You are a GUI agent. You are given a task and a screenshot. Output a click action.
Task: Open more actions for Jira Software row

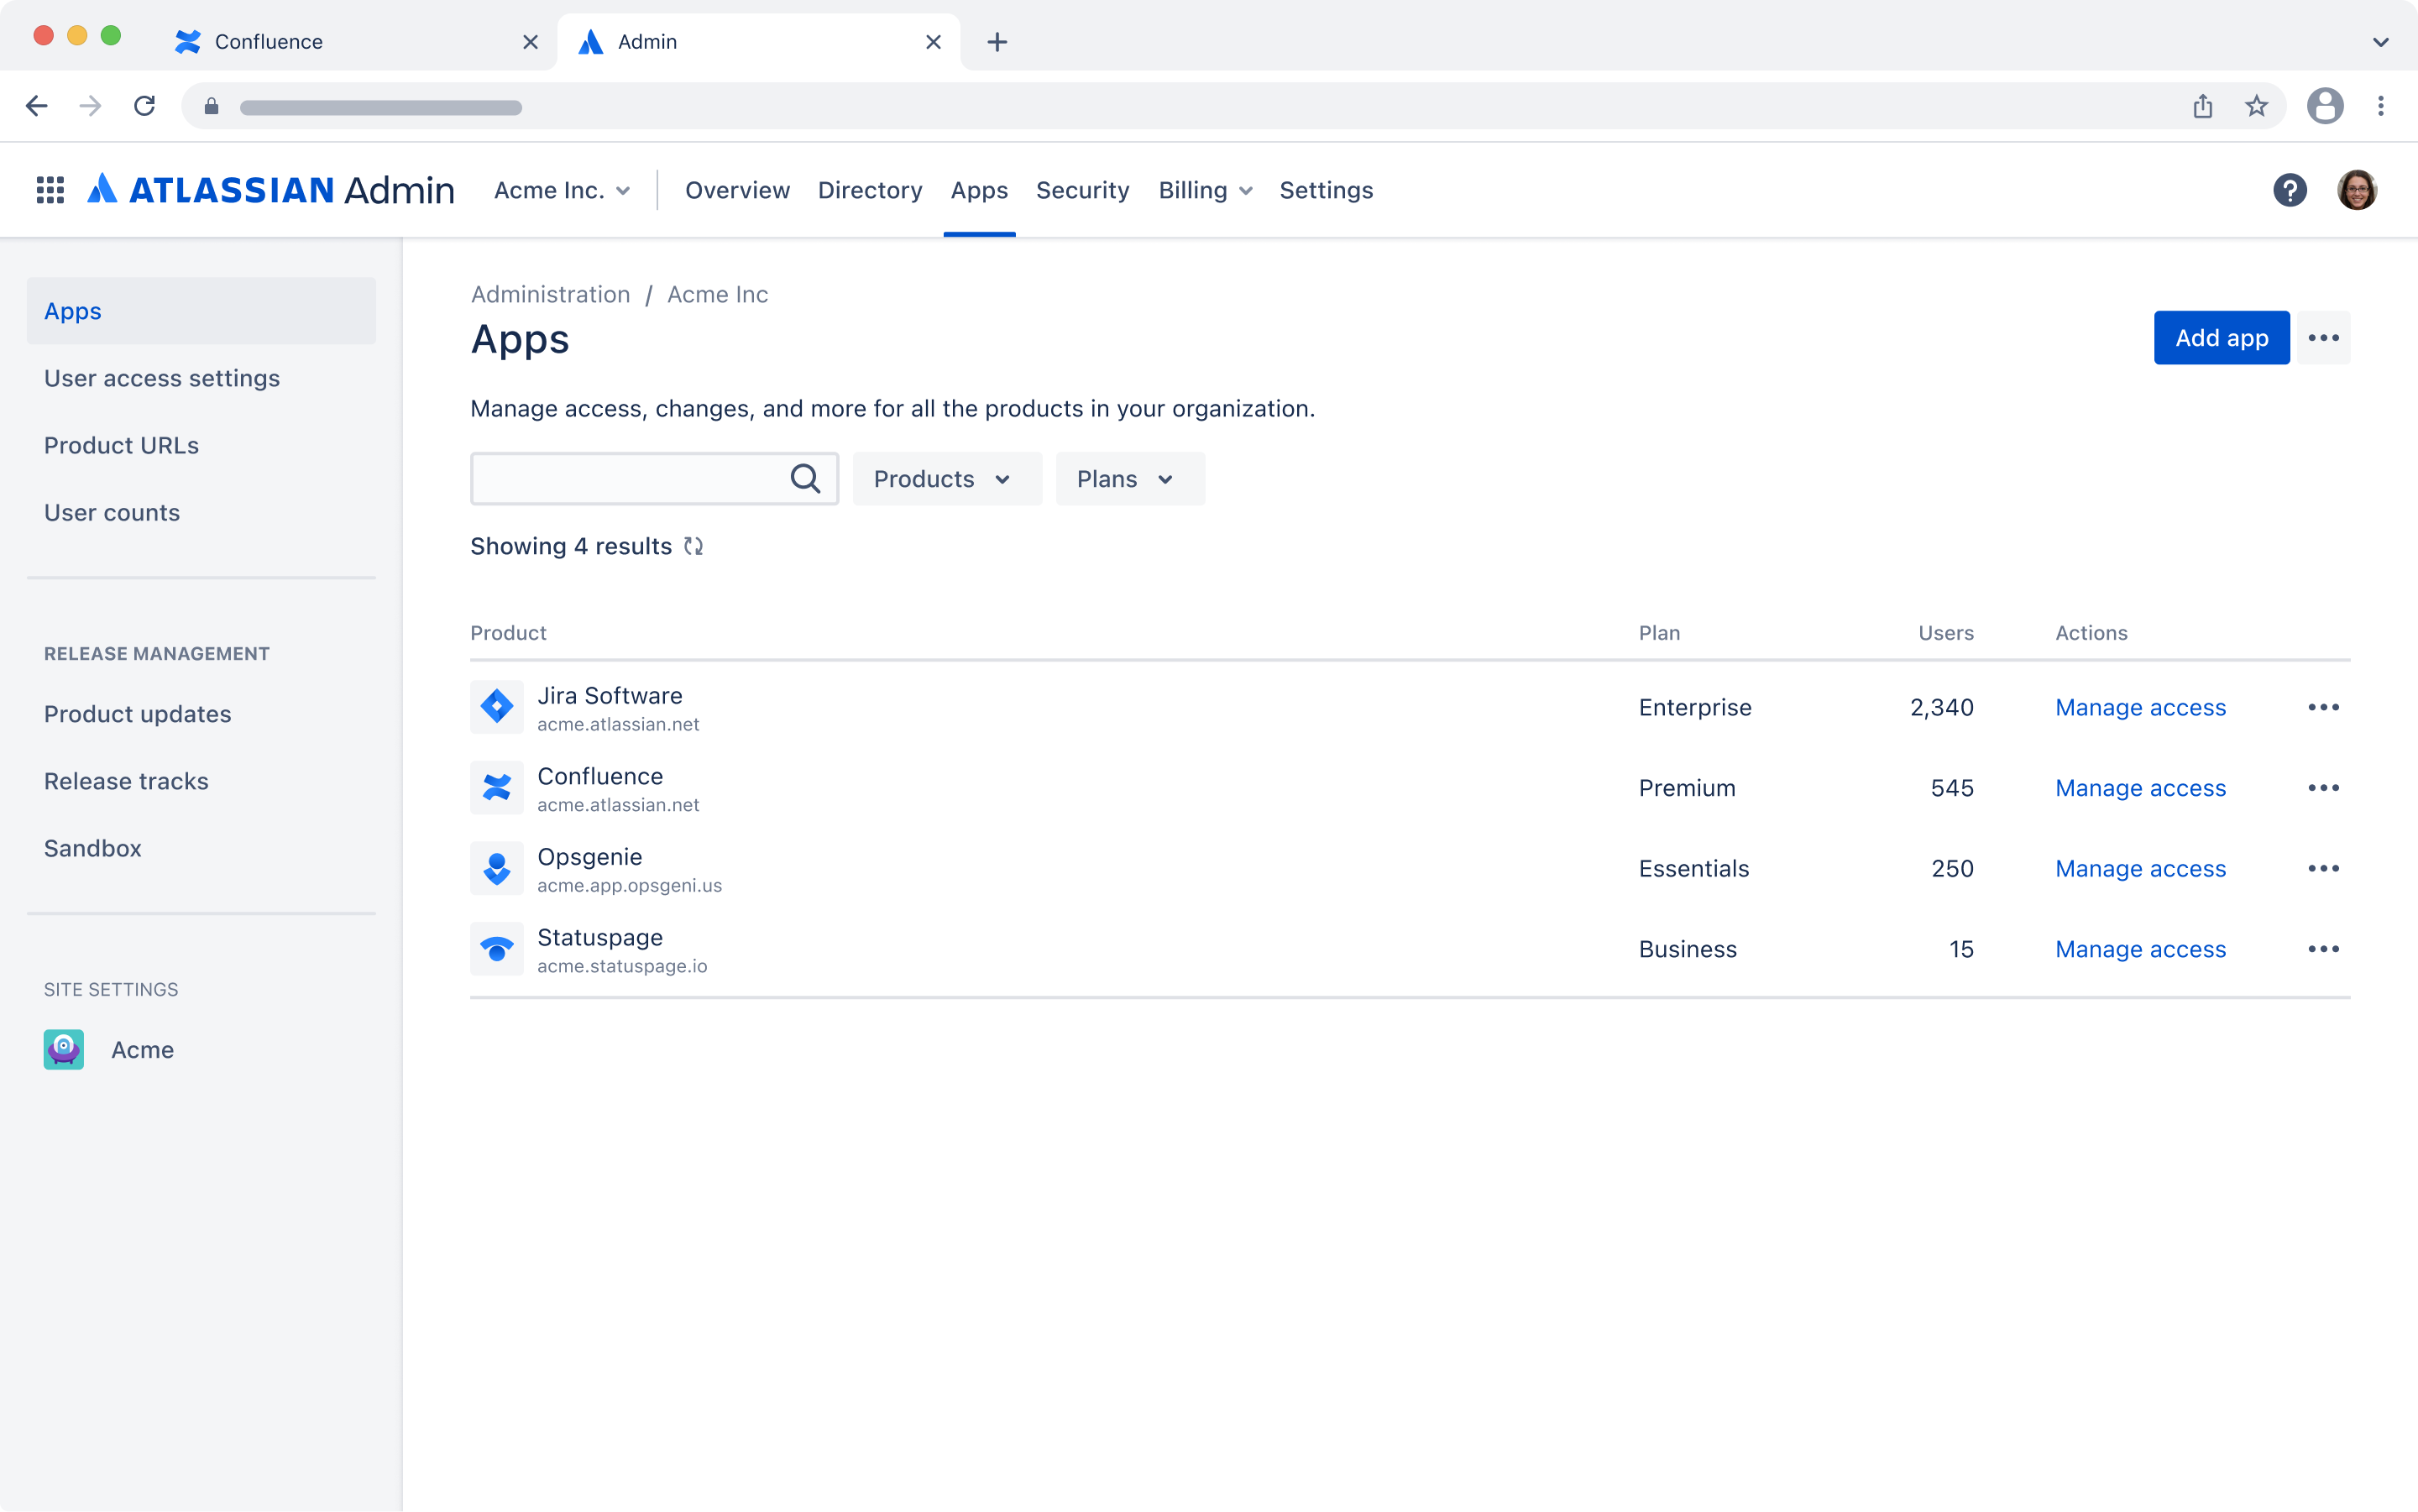[x=2324, y=707]
